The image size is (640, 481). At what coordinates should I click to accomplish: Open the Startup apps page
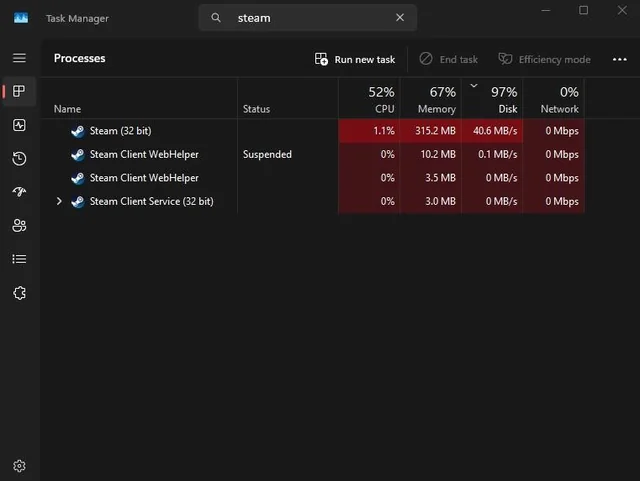point(19,192)
